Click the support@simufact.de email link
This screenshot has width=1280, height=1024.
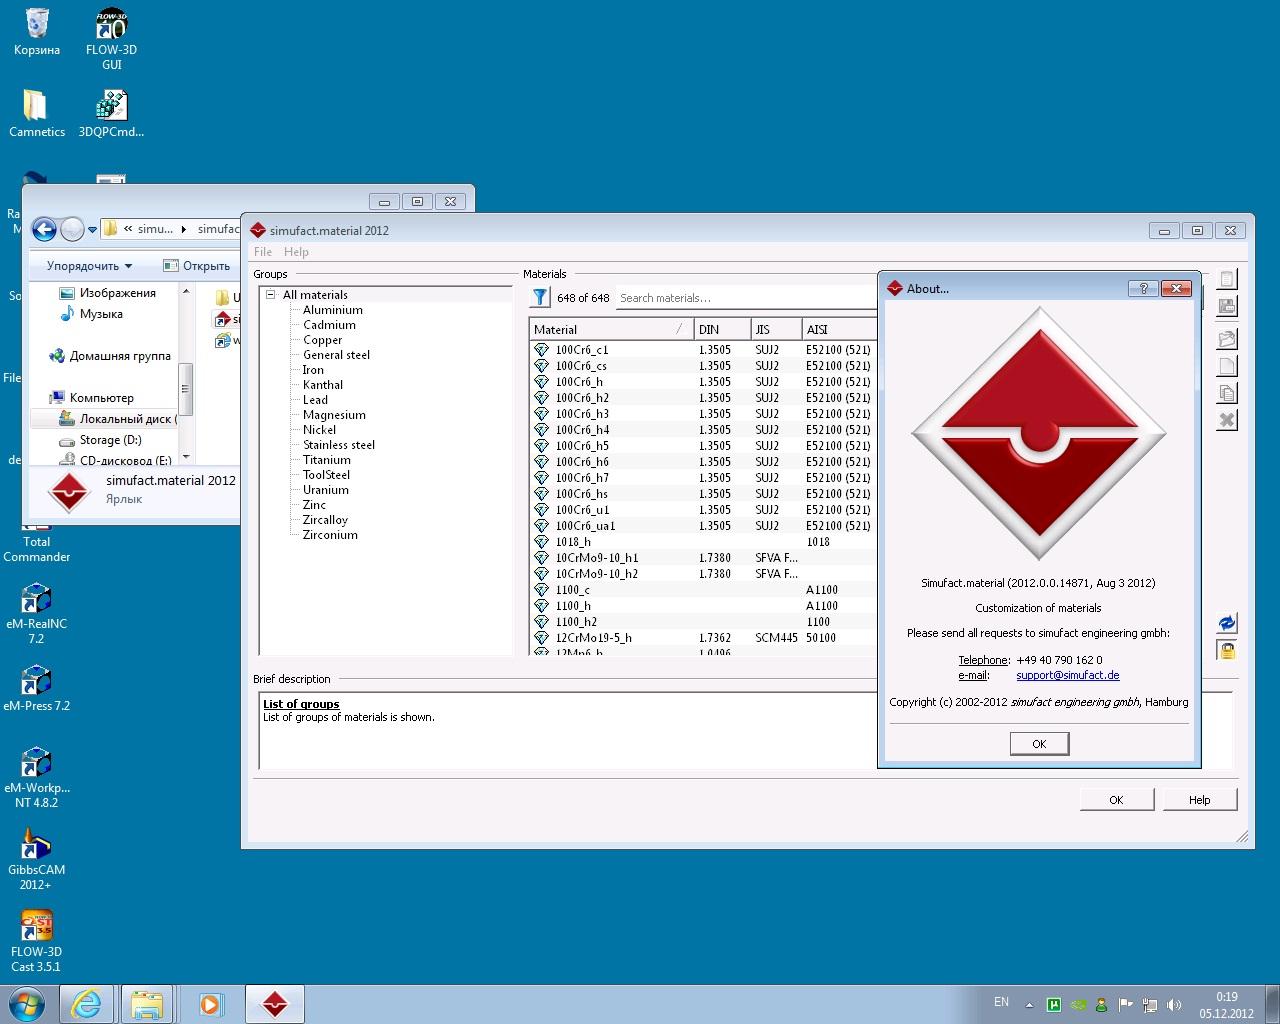tap(1067, 675)
